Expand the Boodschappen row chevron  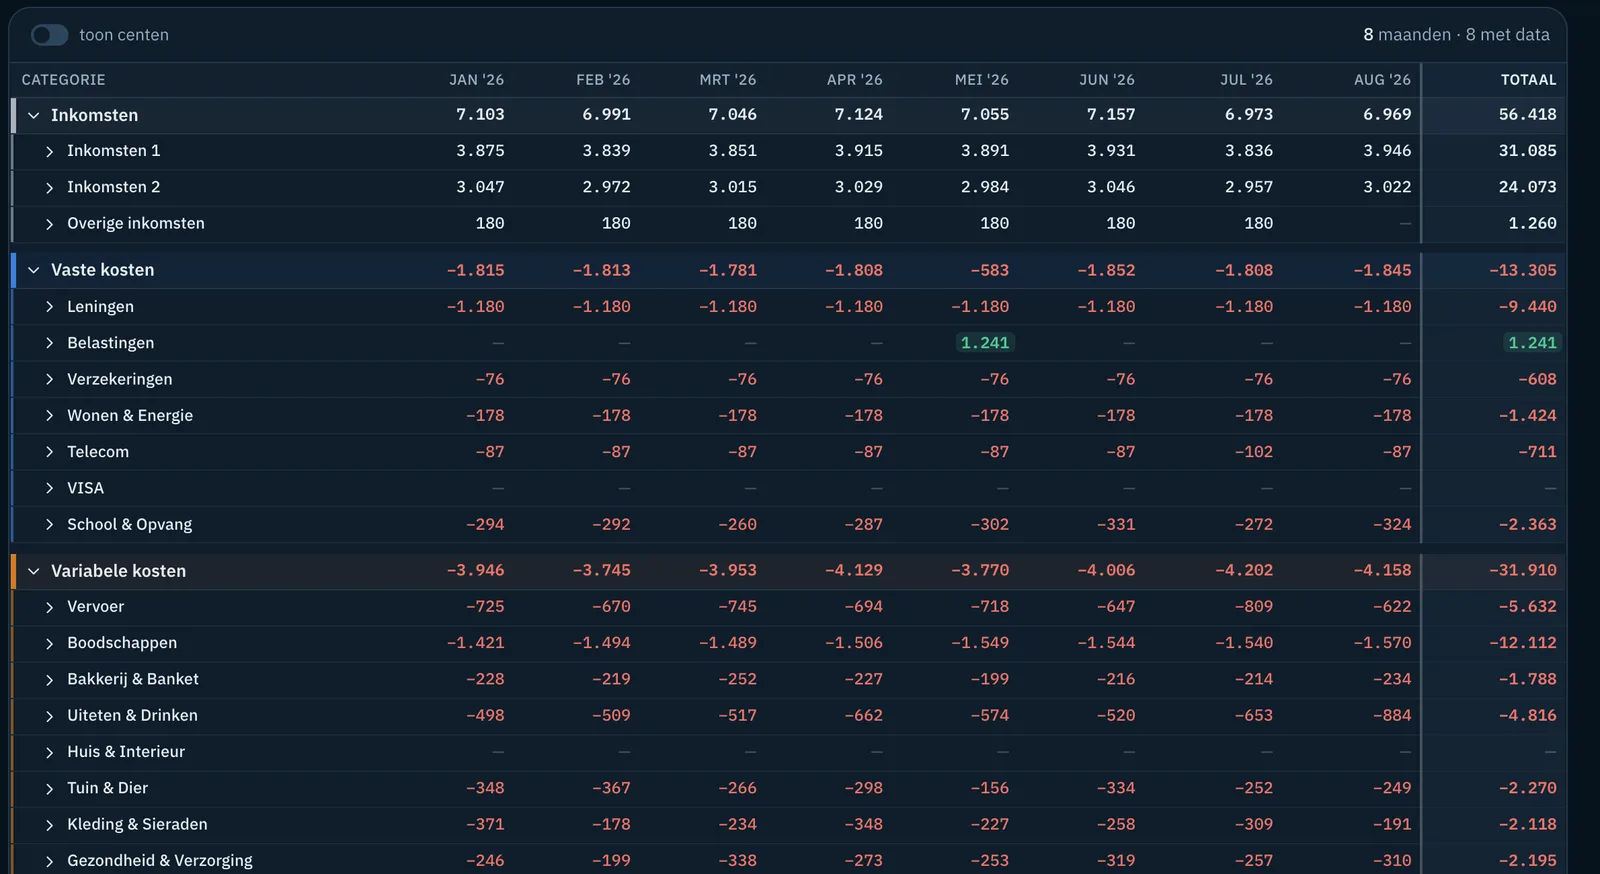pos(50,644)
